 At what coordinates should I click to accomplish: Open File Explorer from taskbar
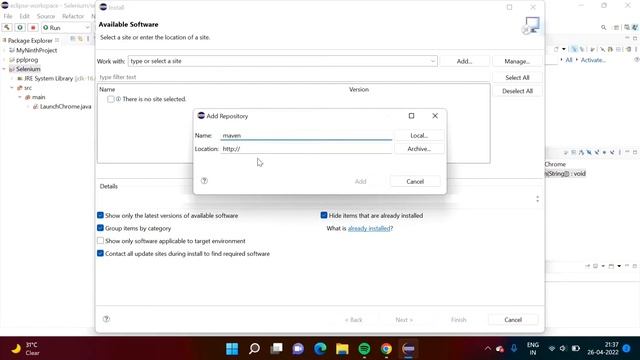[342, 349]
